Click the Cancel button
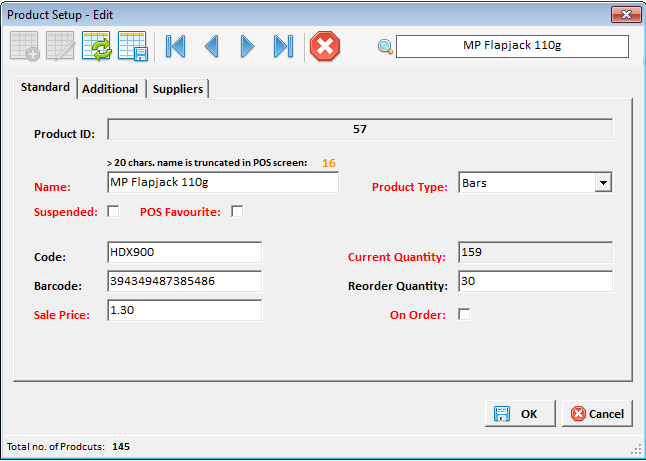 (x=597, y=413)
